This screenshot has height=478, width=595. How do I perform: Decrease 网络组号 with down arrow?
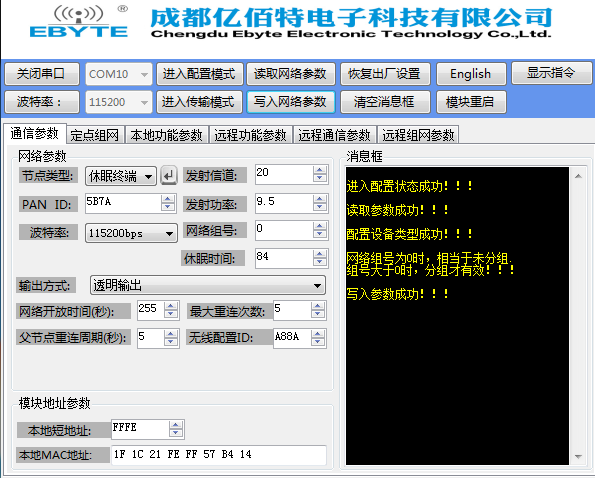[x=320, y=234]
